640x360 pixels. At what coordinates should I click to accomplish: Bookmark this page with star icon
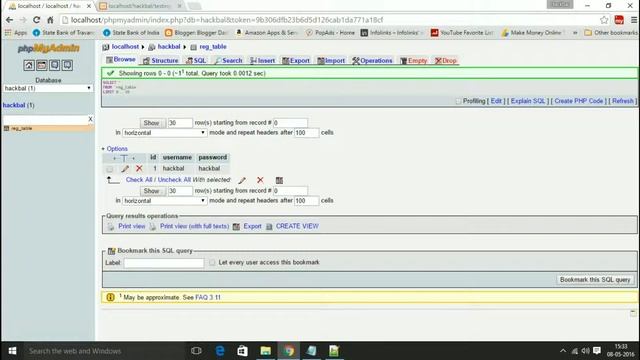[604, 20]
